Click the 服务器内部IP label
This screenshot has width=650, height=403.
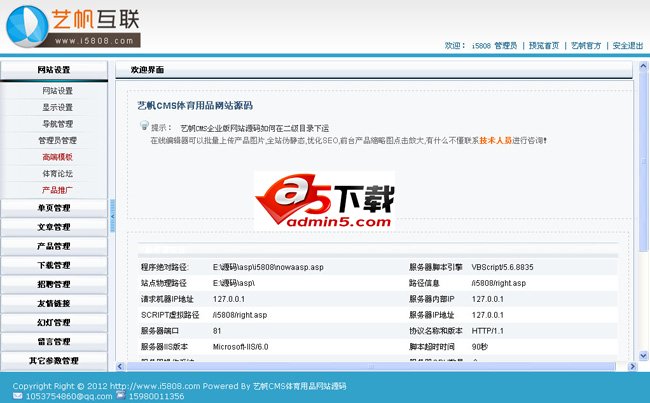tap(432, 299)
